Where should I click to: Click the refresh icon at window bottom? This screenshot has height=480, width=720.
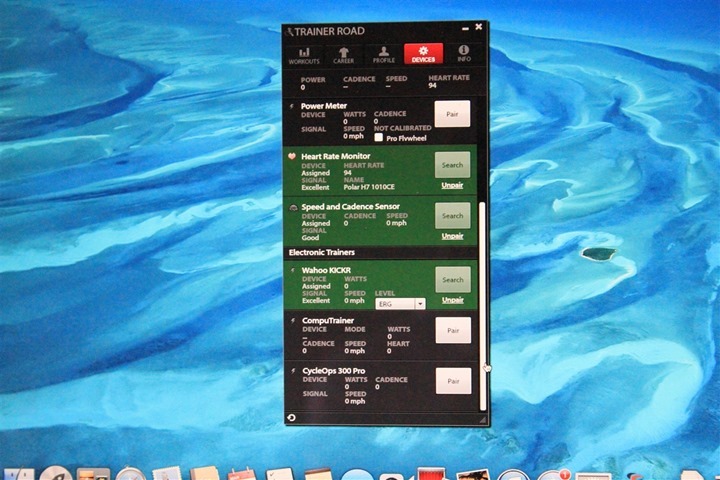point(291,417)
